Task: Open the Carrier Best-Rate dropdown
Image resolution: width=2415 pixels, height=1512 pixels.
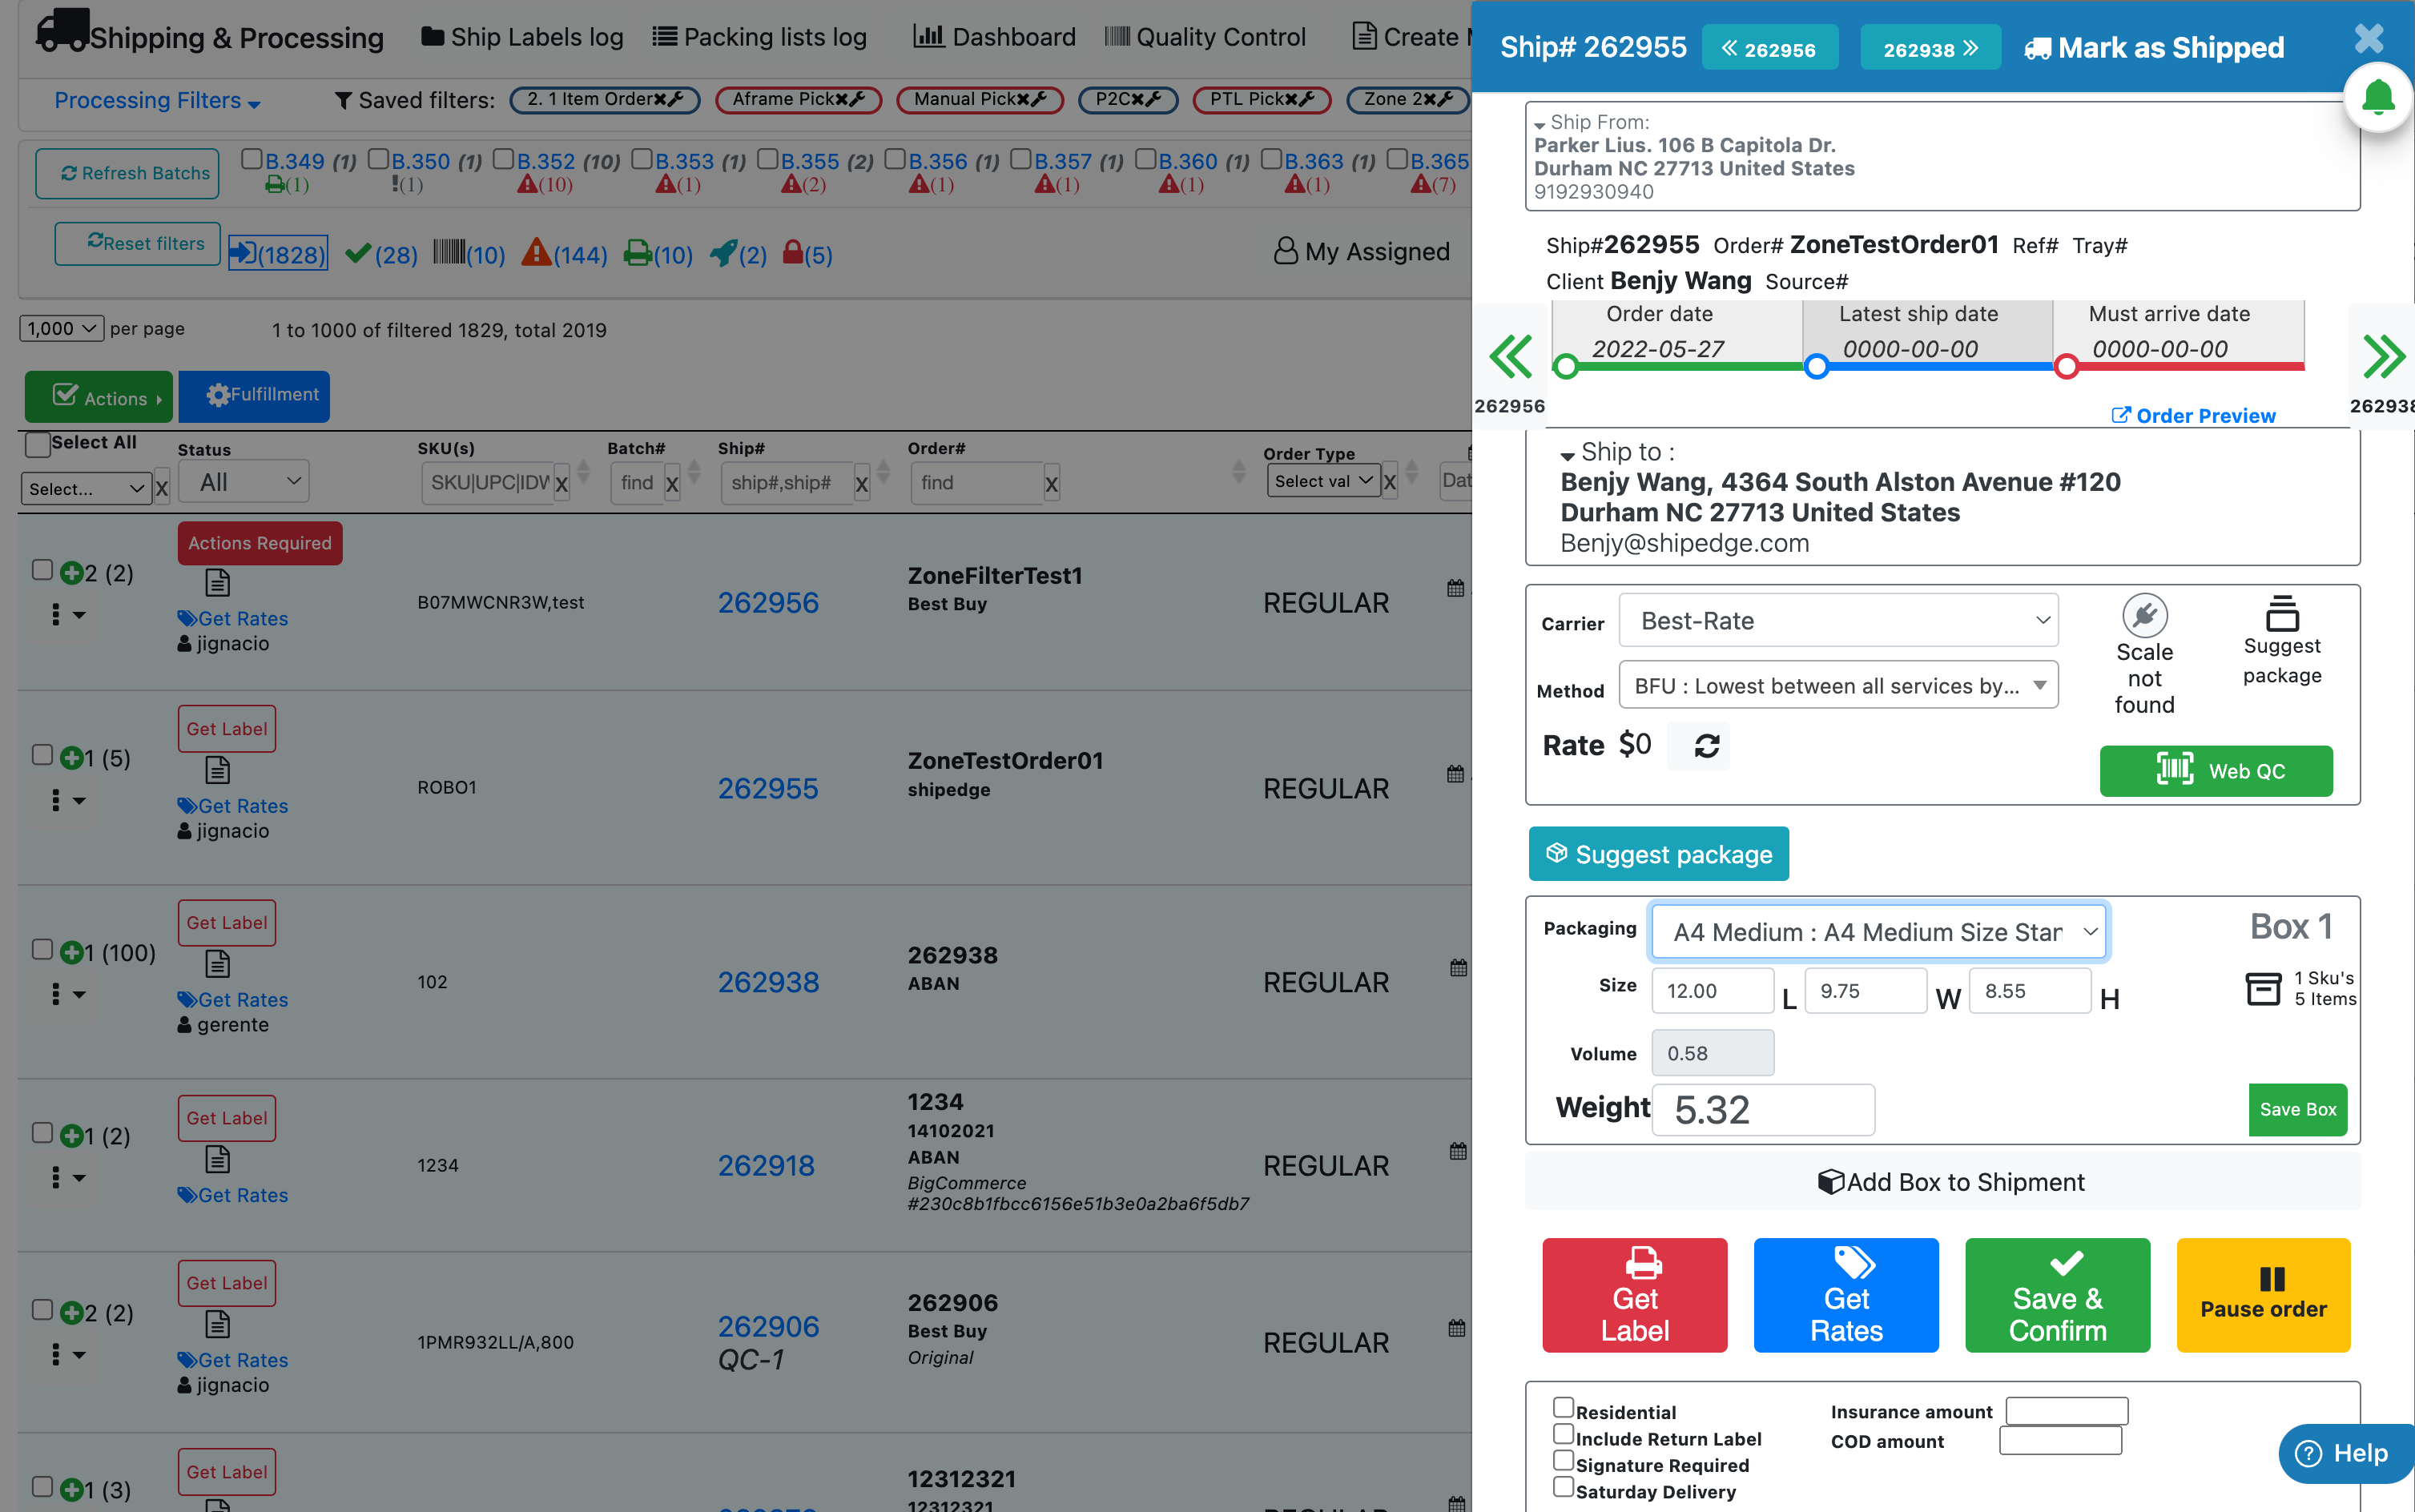Action: click(x=1838, y=621)
